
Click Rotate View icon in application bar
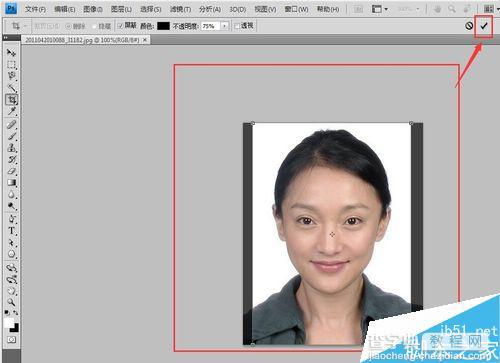[x=468, y=9]
